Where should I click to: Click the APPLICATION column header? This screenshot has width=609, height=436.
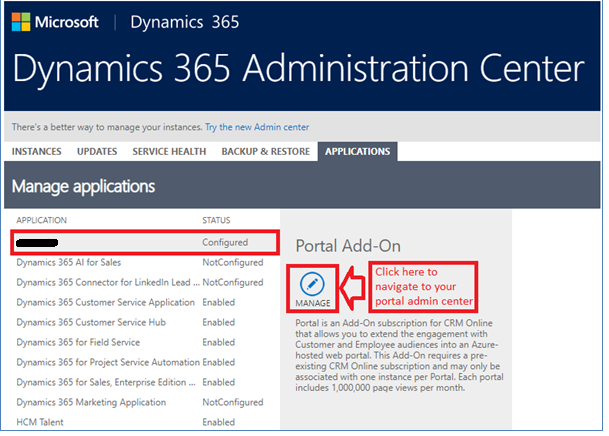42,220
